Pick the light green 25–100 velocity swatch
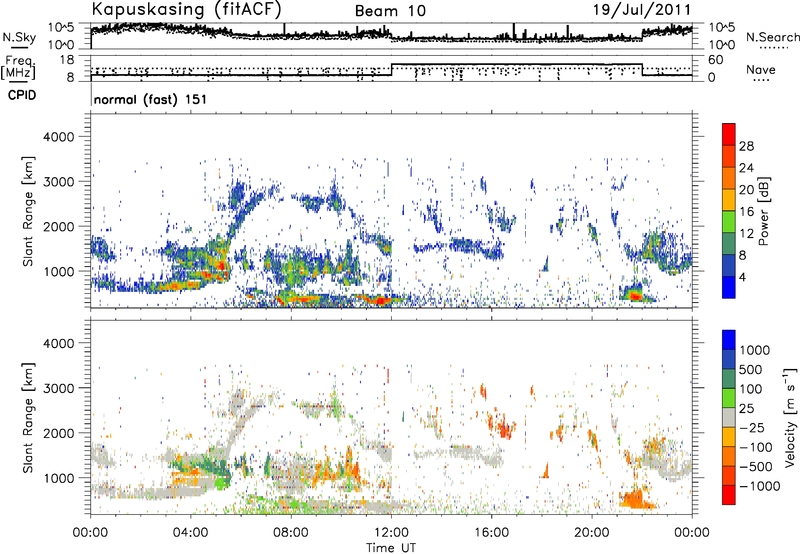The height and width of the screenshot is (554, 800). pos(729,398)
